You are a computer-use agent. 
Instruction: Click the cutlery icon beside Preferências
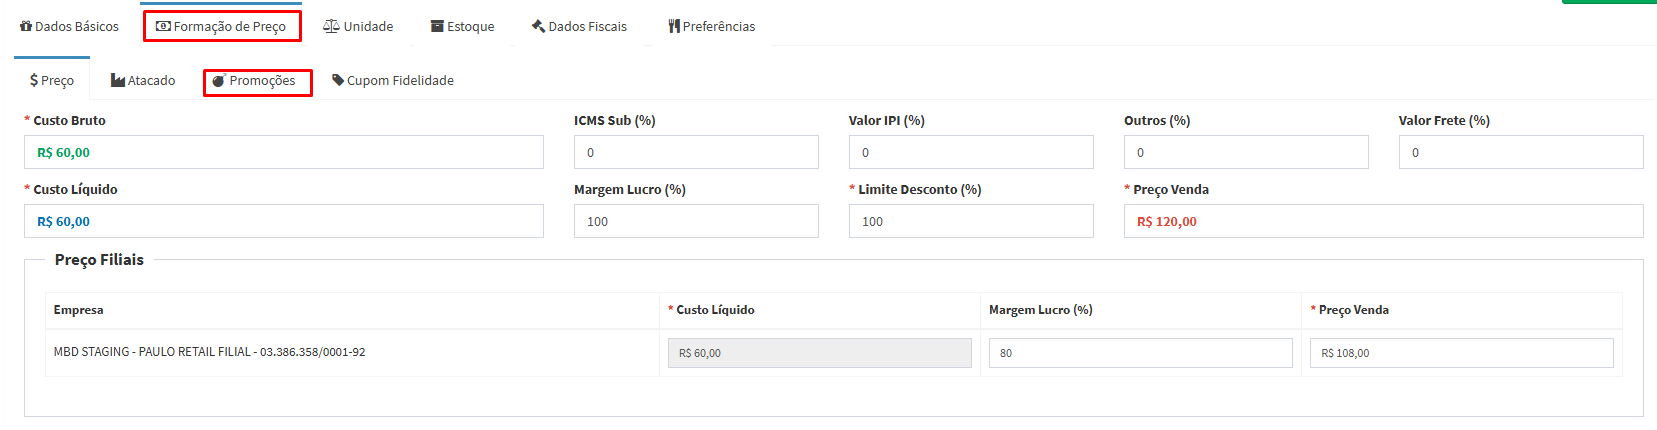(x=674, y=27)
